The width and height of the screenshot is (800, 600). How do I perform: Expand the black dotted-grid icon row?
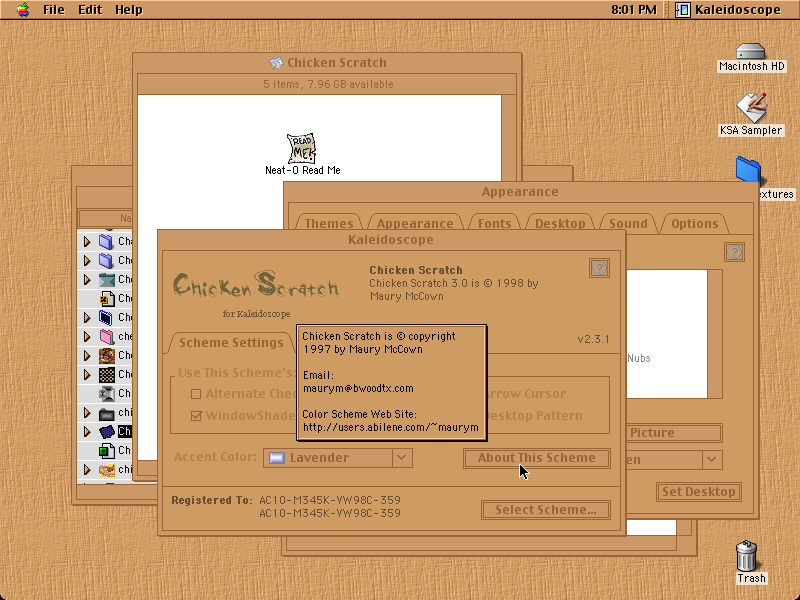(x=87, y=374)
